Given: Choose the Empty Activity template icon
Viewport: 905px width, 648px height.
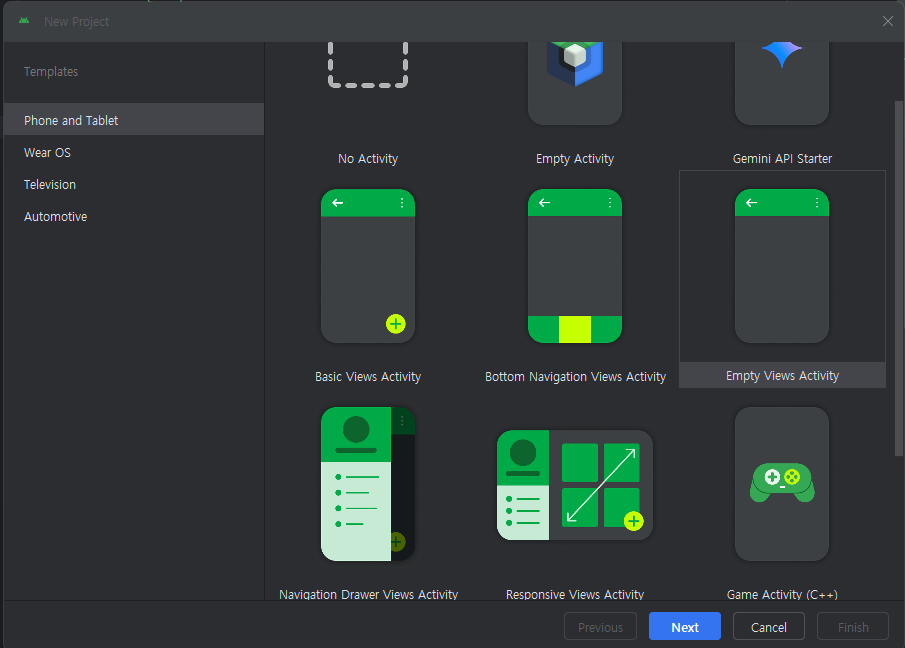Looking at the screenshot, I should point(575,83).
